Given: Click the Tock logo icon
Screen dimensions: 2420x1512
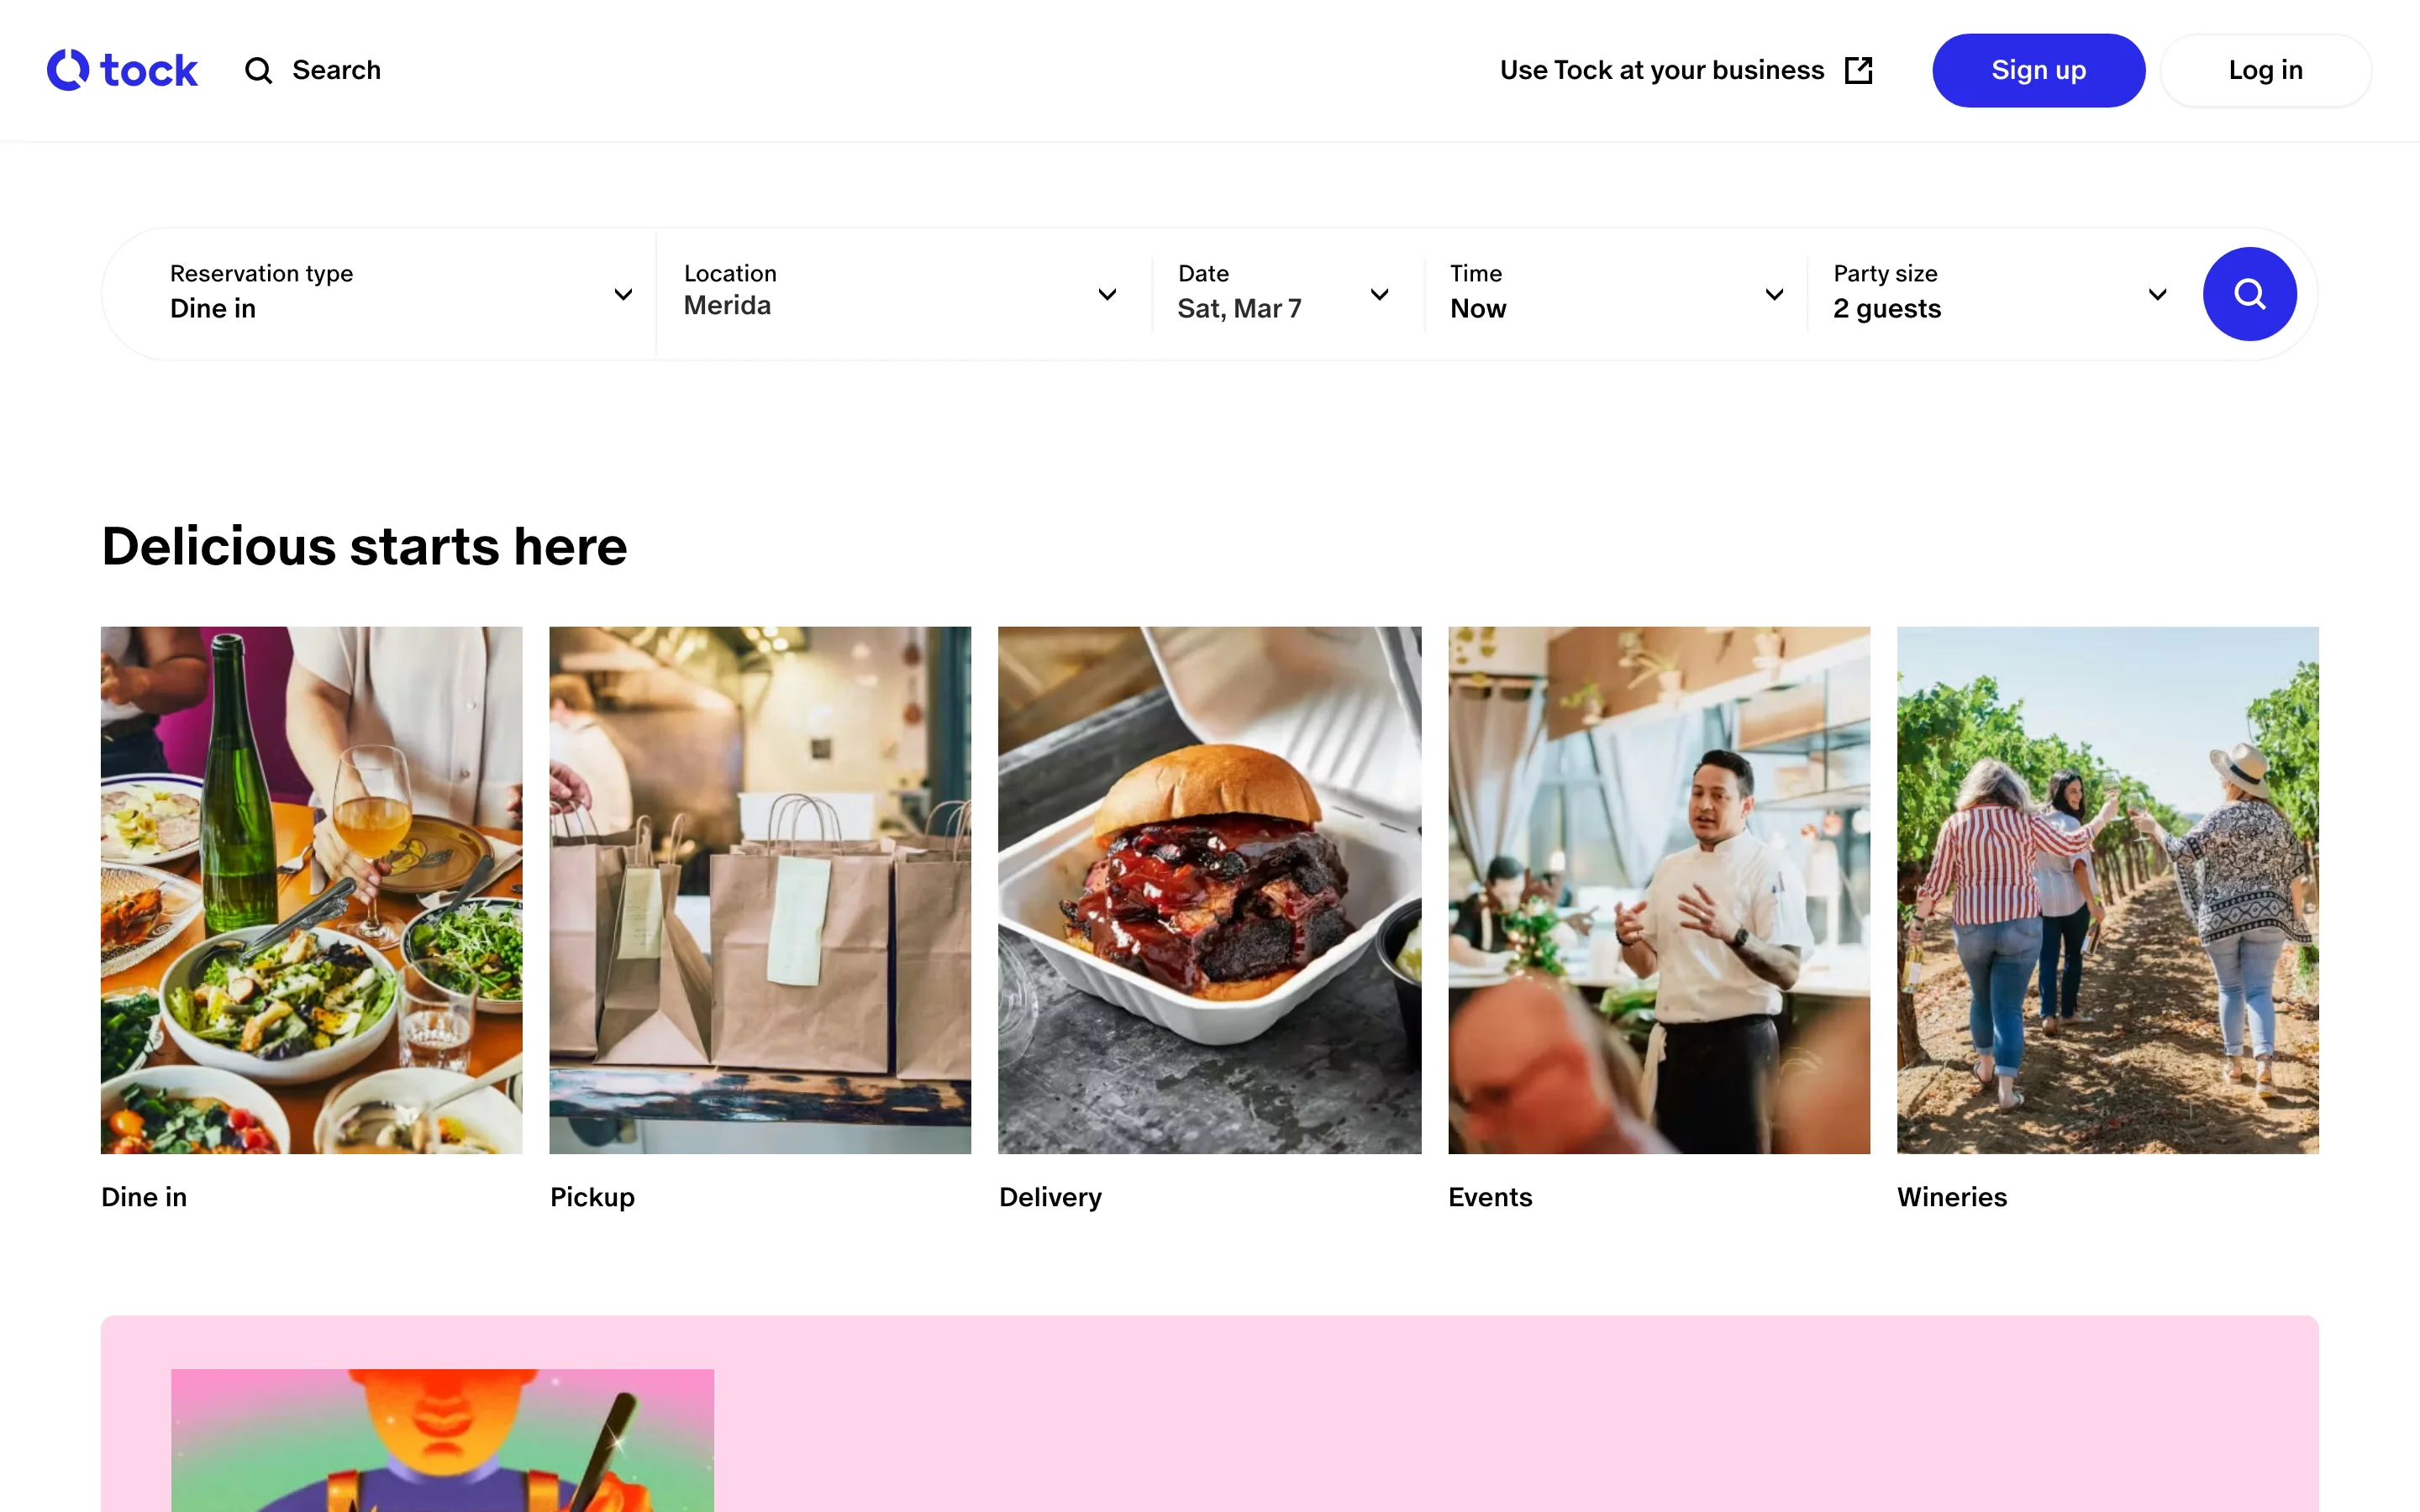Looking at the screenshot, I should [68, 70].
